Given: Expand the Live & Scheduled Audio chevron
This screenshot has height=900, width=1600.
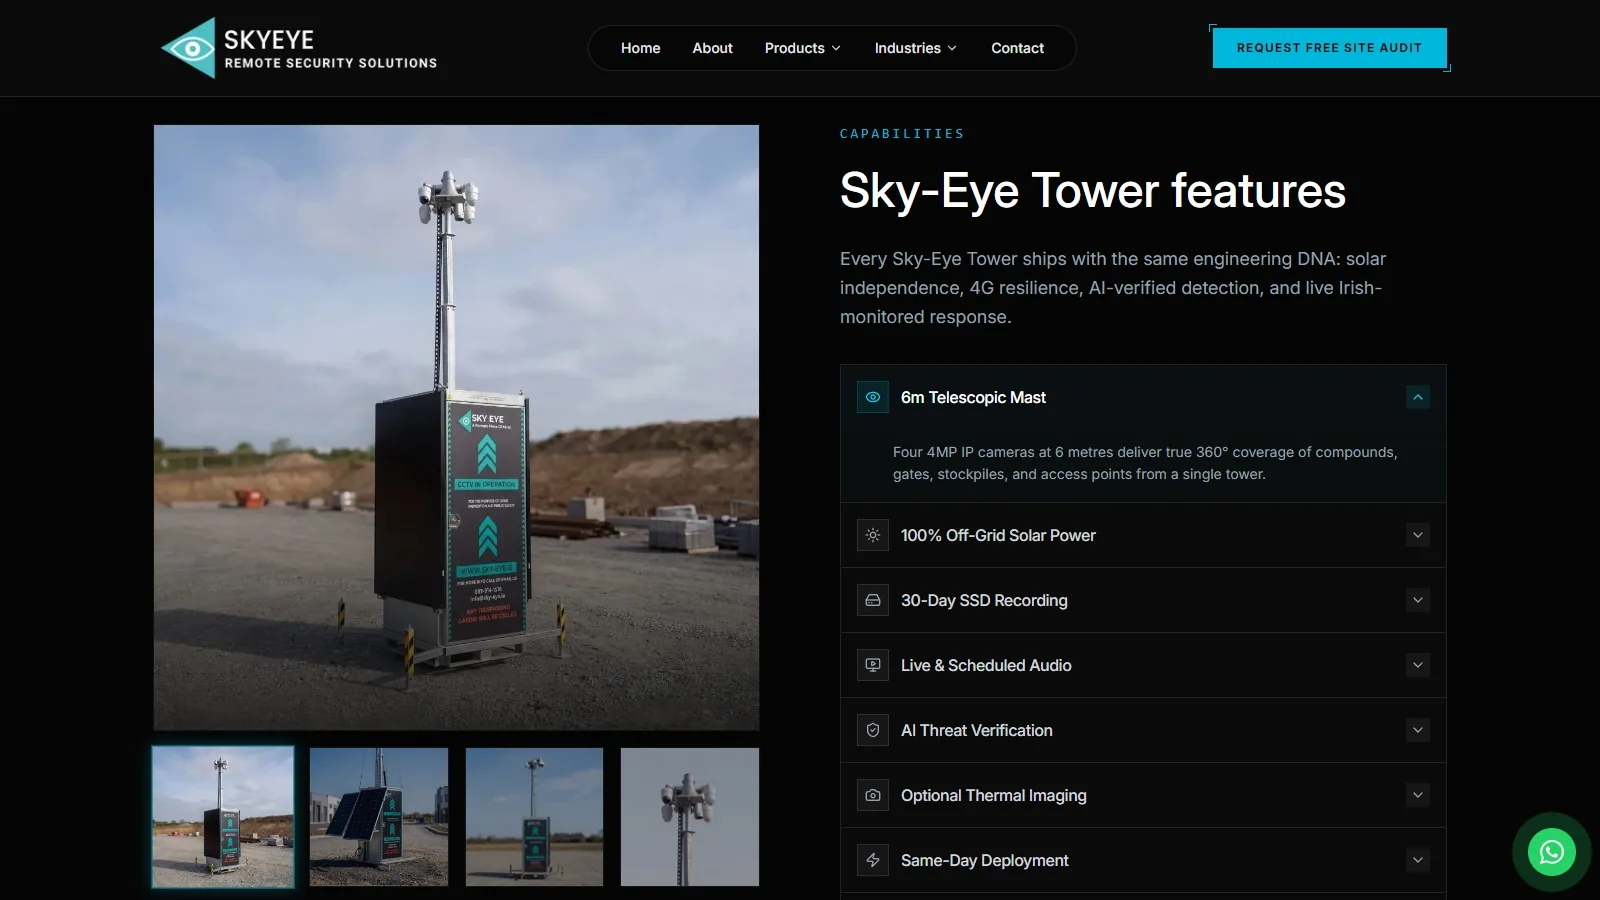Looking at the screenshot, I should point(1417,665).
